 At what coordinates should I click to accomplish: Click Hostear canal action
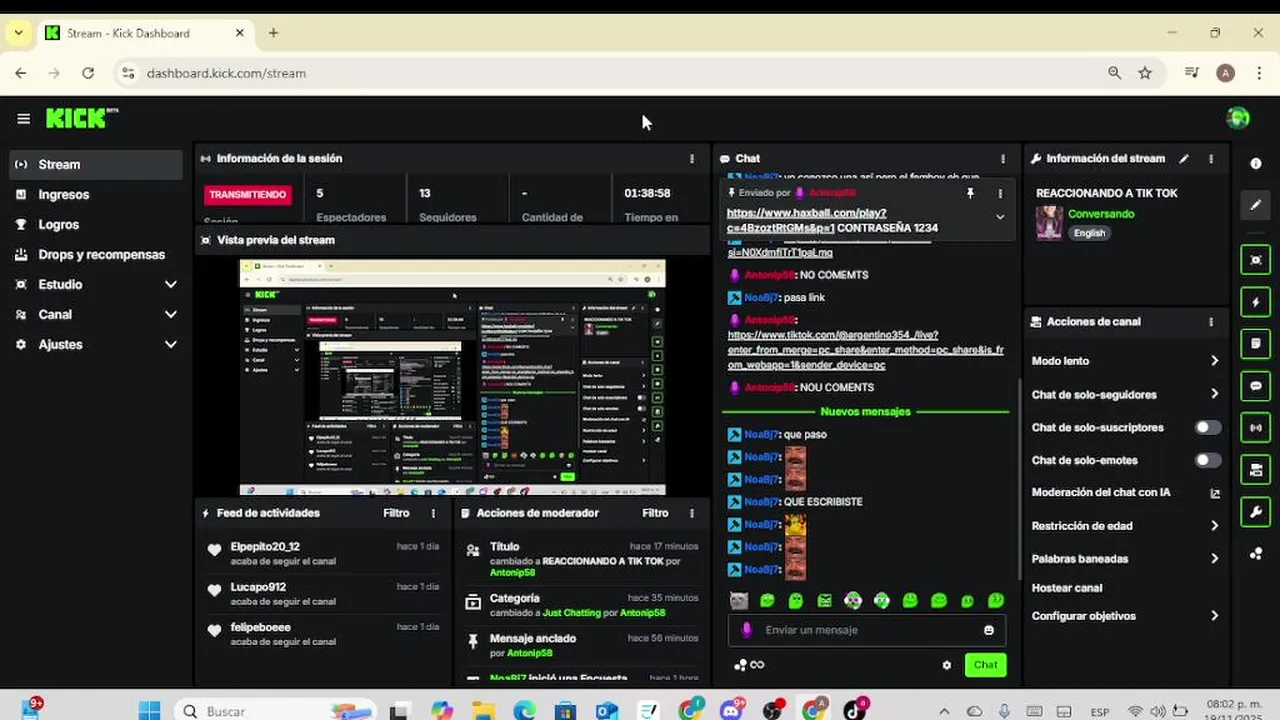[1067, 588]
